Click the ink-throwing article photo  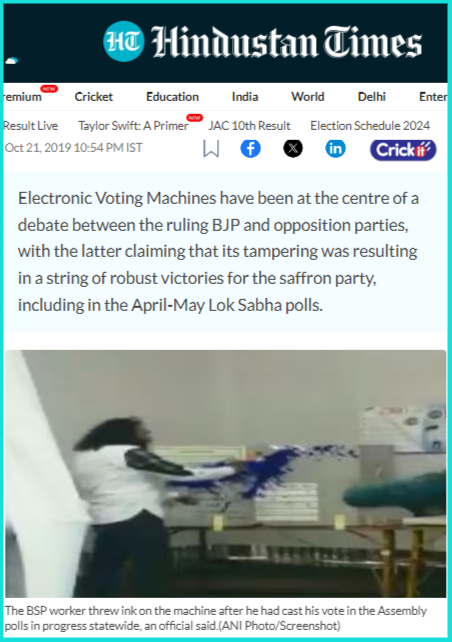226,474
